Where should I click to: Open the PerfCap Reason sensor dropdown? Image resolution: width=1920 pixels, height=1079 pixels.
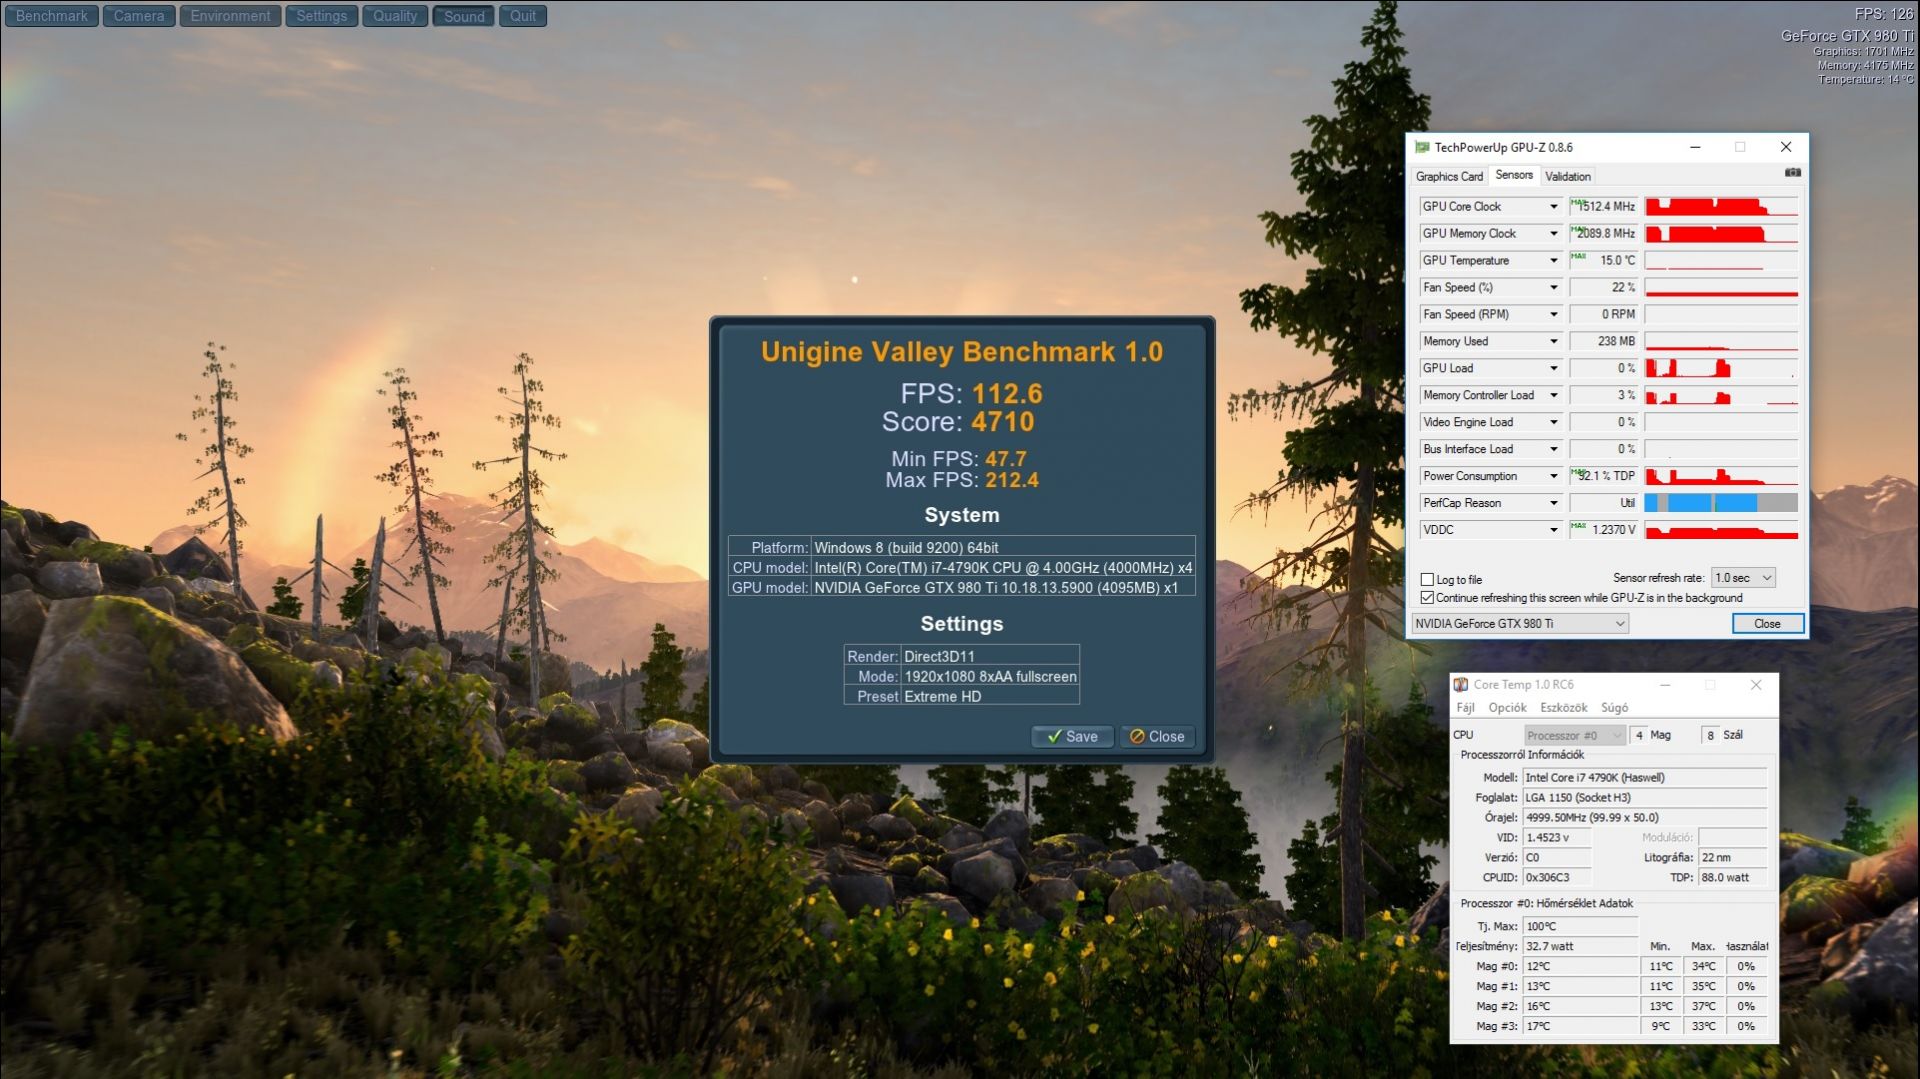point(1553,504)
